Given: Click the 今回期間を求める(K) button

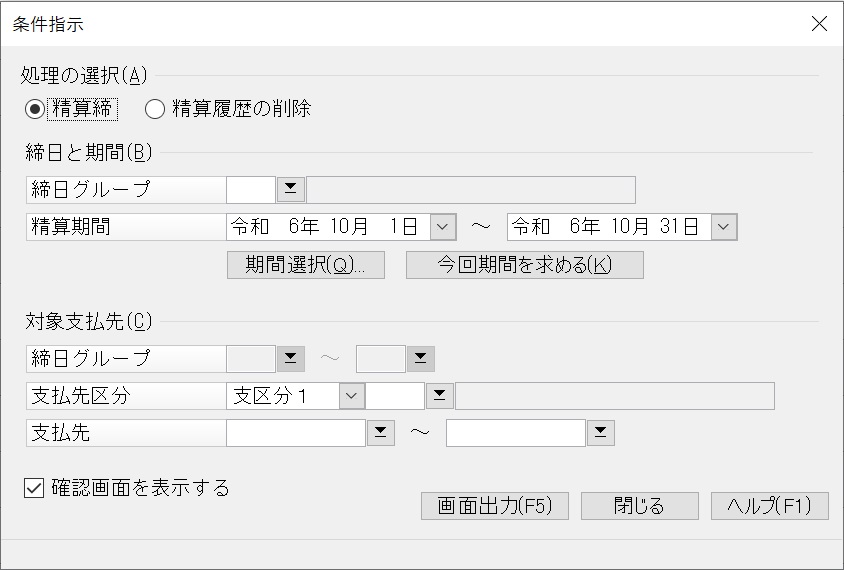Looking at the screenshot, I should 525,265.
